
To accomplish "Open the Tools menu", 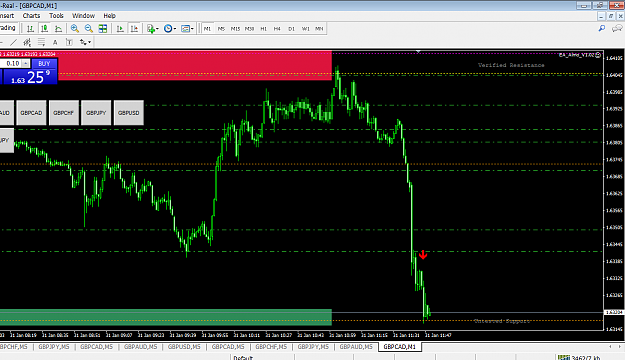I will [56, 16].
